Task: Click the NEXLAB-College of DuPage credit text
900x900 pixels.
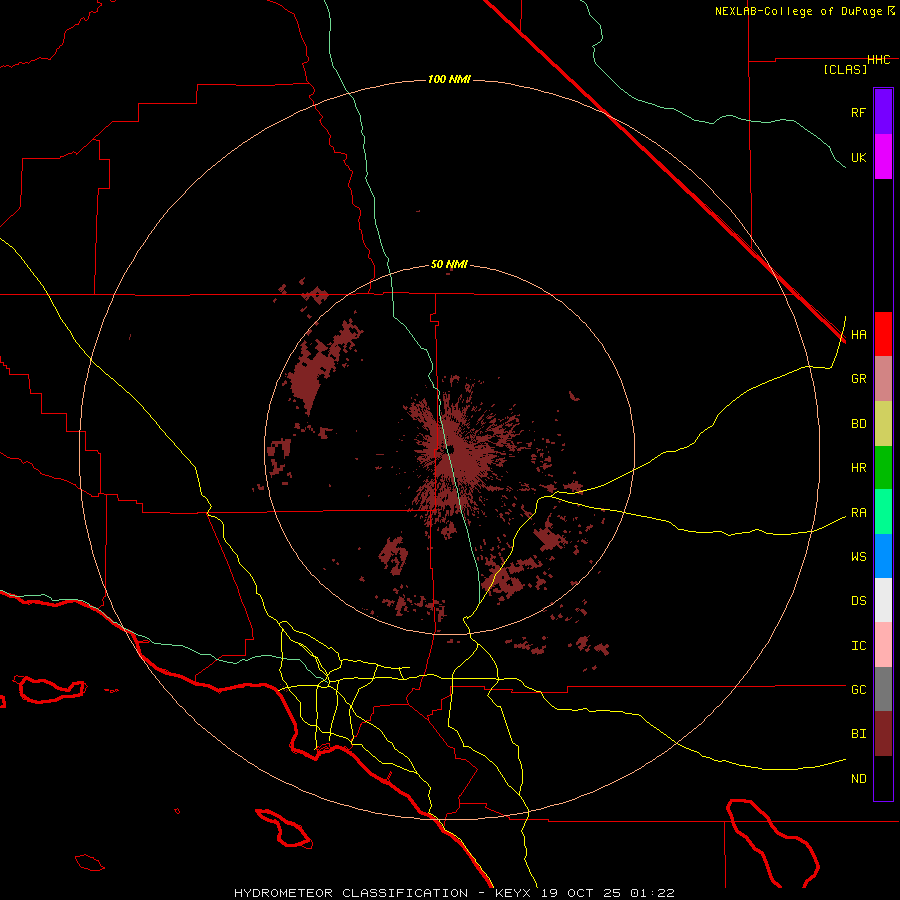Action: (800, 11)
